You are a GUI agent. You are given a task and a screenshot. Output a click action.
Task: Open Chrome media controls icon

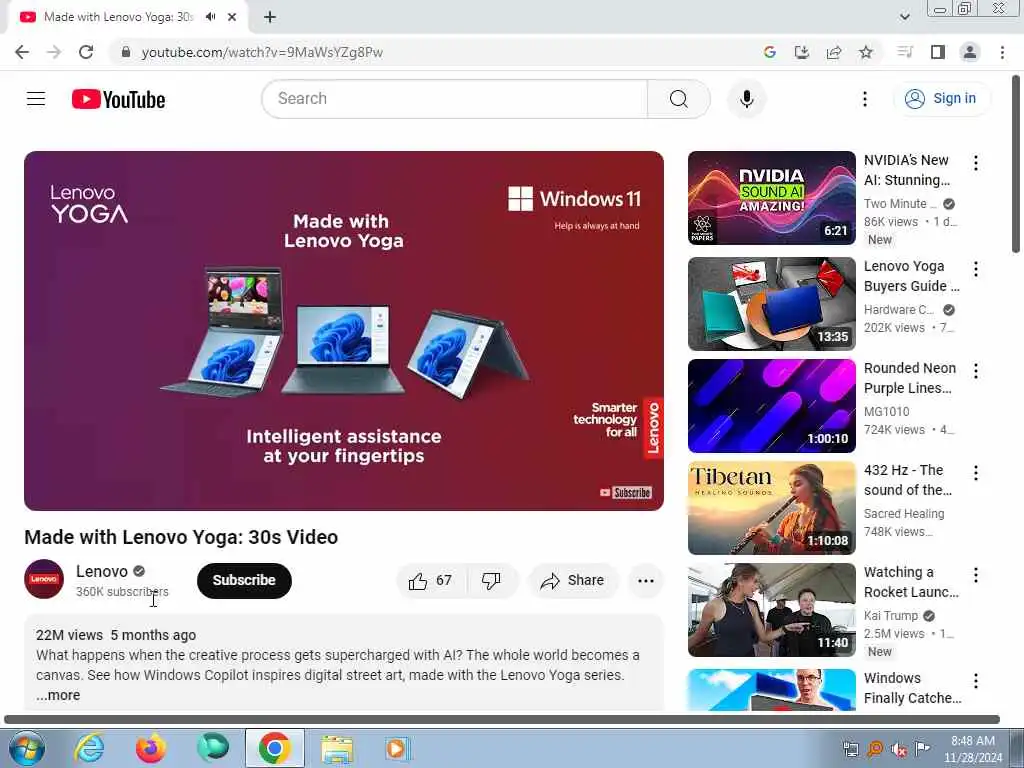click(x=904, y=52)
